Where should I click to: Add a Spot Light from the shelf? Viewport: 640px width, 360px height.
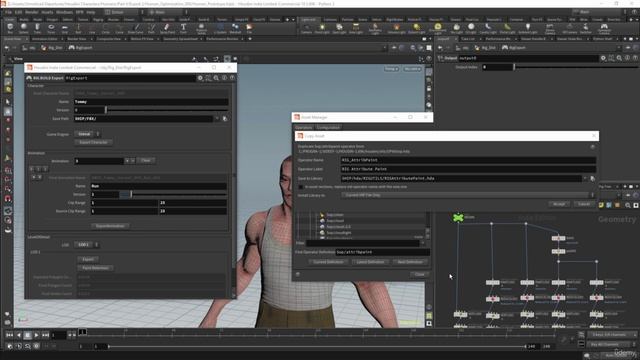[x=339, y=28]
